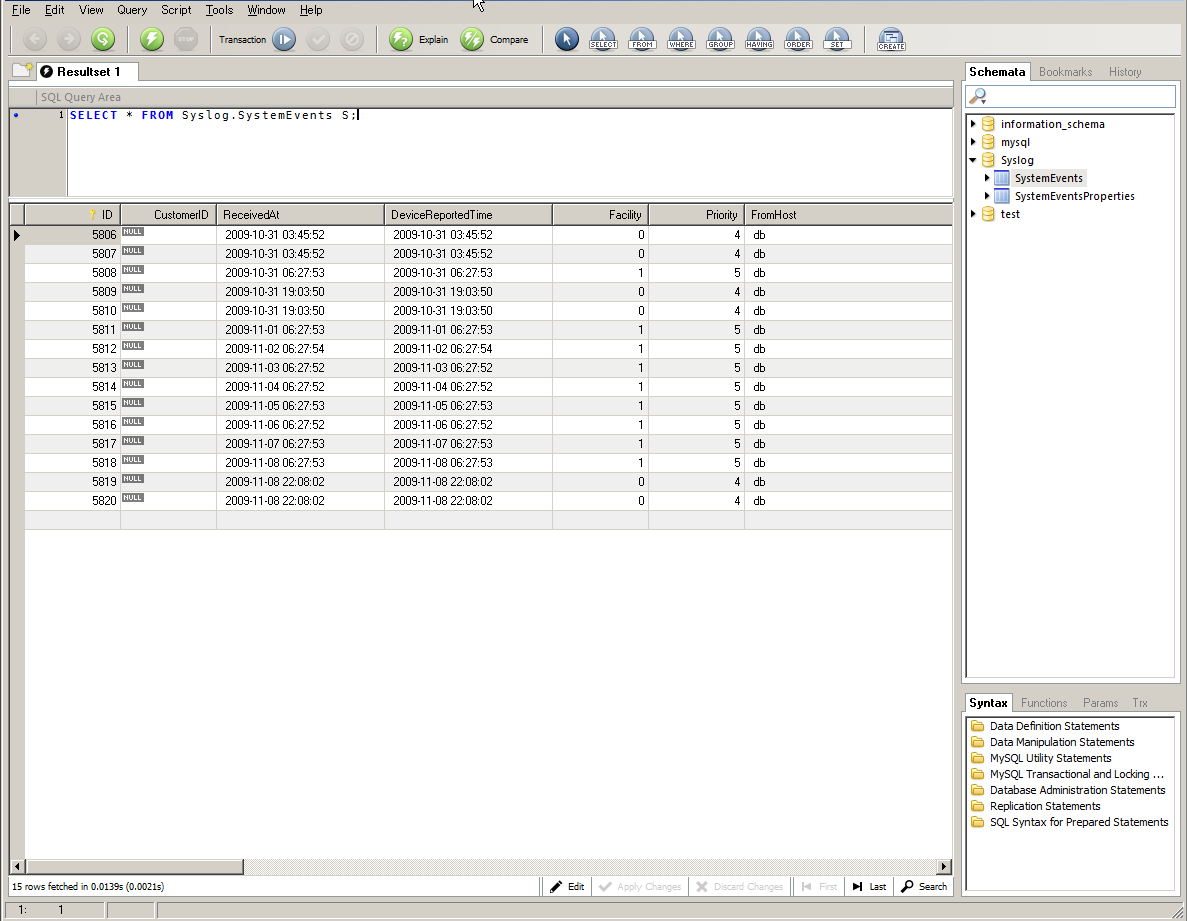Click the Rollback transaction icon
The width and height of the screenshot is (1187, 921).
tap(352, 39)
